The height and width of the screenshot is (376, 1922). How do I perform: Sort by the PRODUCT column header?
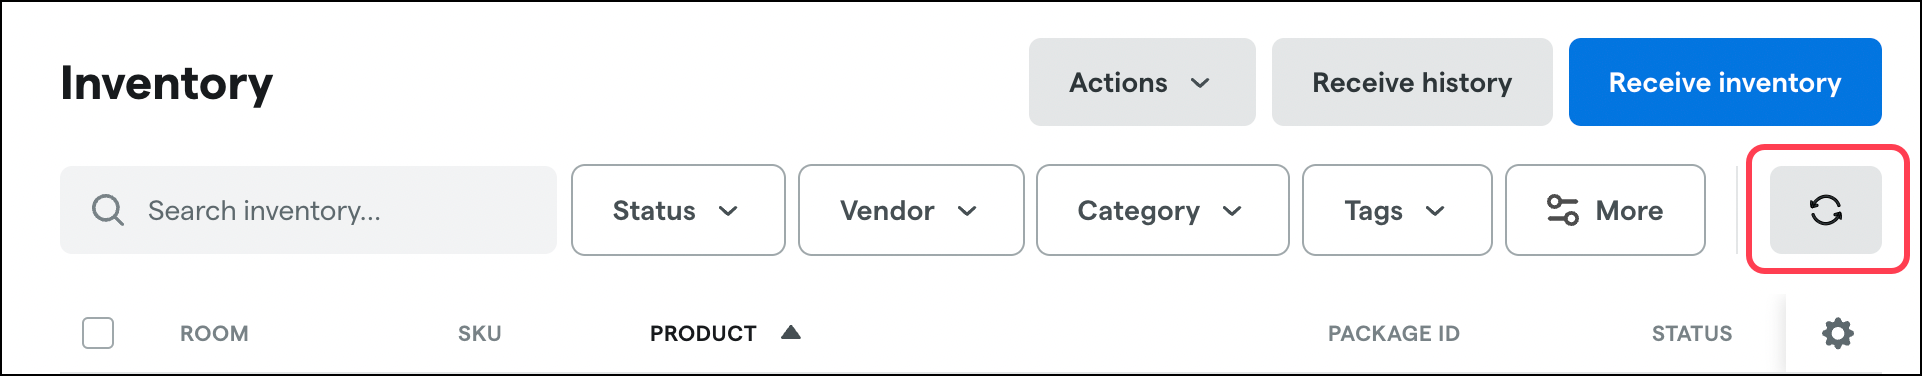tap(703, 333)
